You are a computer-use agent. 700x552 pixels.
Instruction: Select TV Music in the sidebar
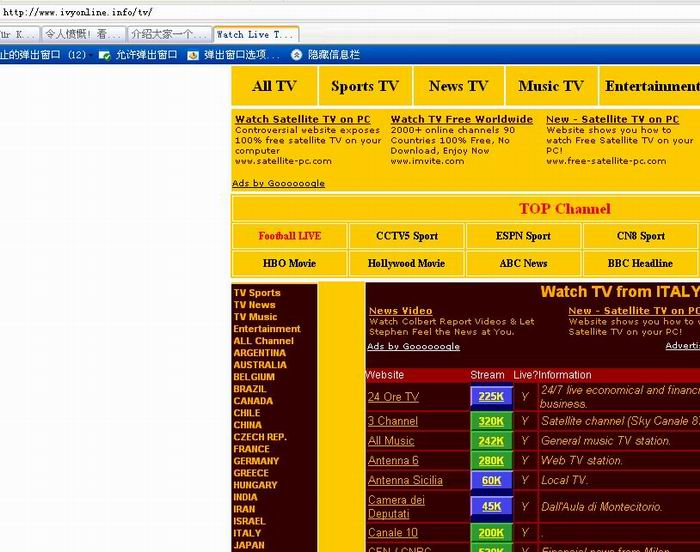(255, 317)
